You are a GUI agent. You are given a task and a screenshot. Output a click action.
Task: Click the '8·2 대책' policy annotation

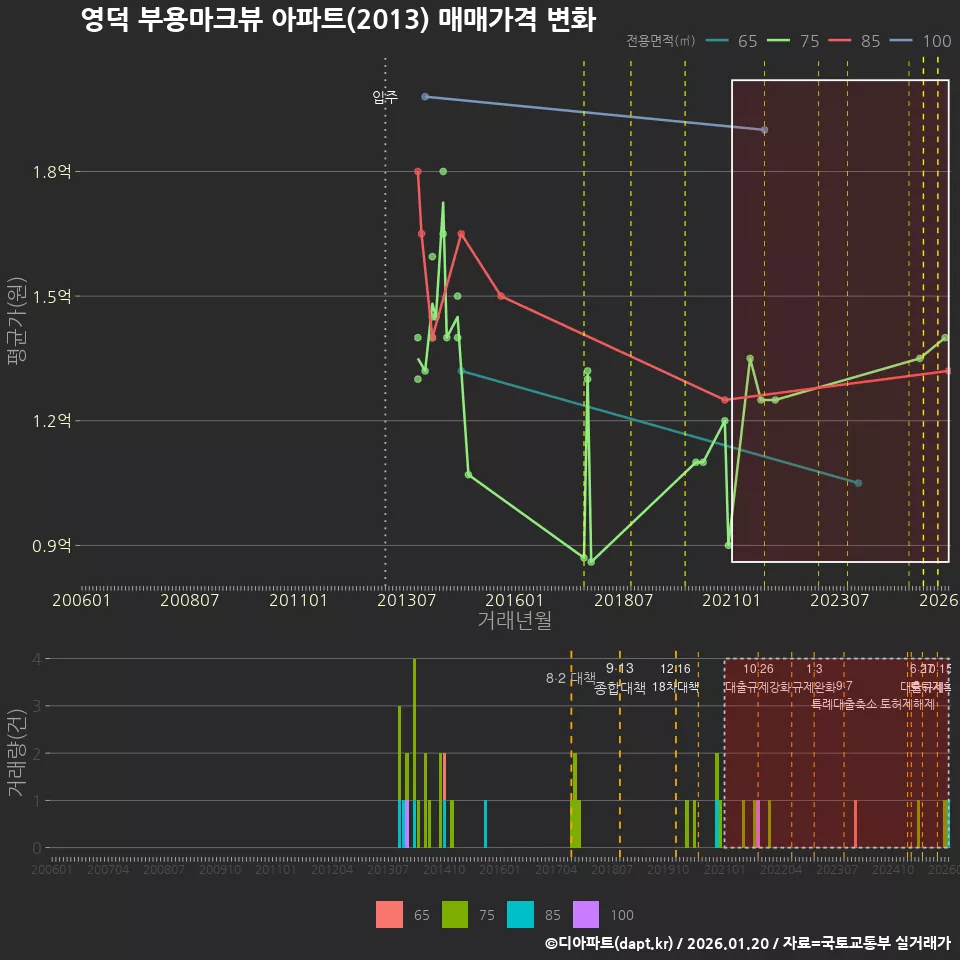click(x=571, y=678)
